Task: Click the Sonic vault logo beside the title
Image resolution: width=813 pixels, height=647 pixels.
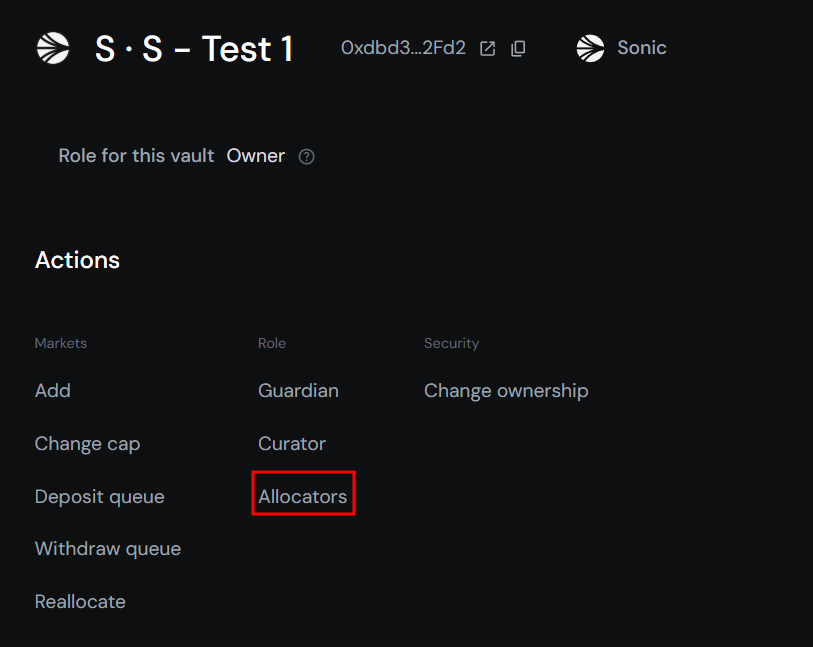Action: coord(53,48)
